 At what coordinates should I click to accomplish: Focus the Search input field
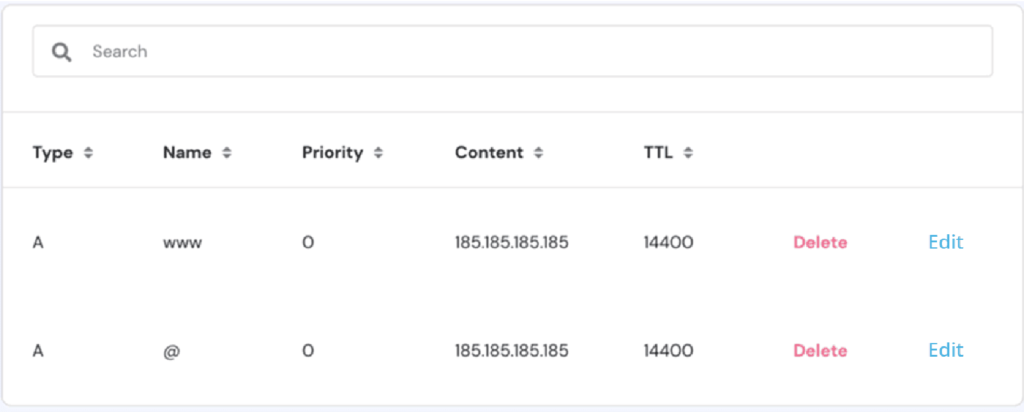click(x=513, y=52)
